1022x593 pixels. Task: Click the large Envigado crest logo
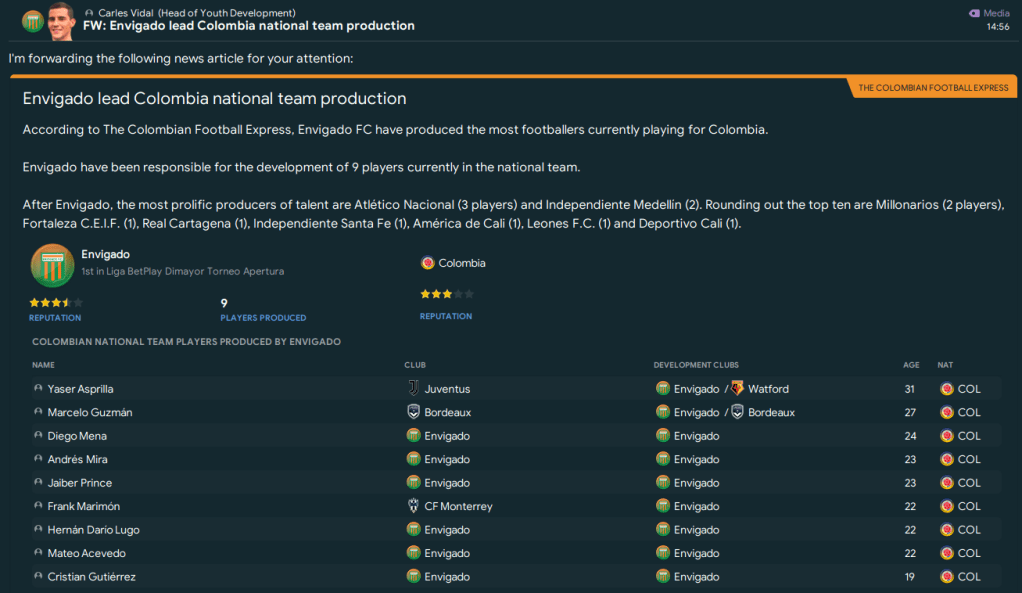click(53, 265)
